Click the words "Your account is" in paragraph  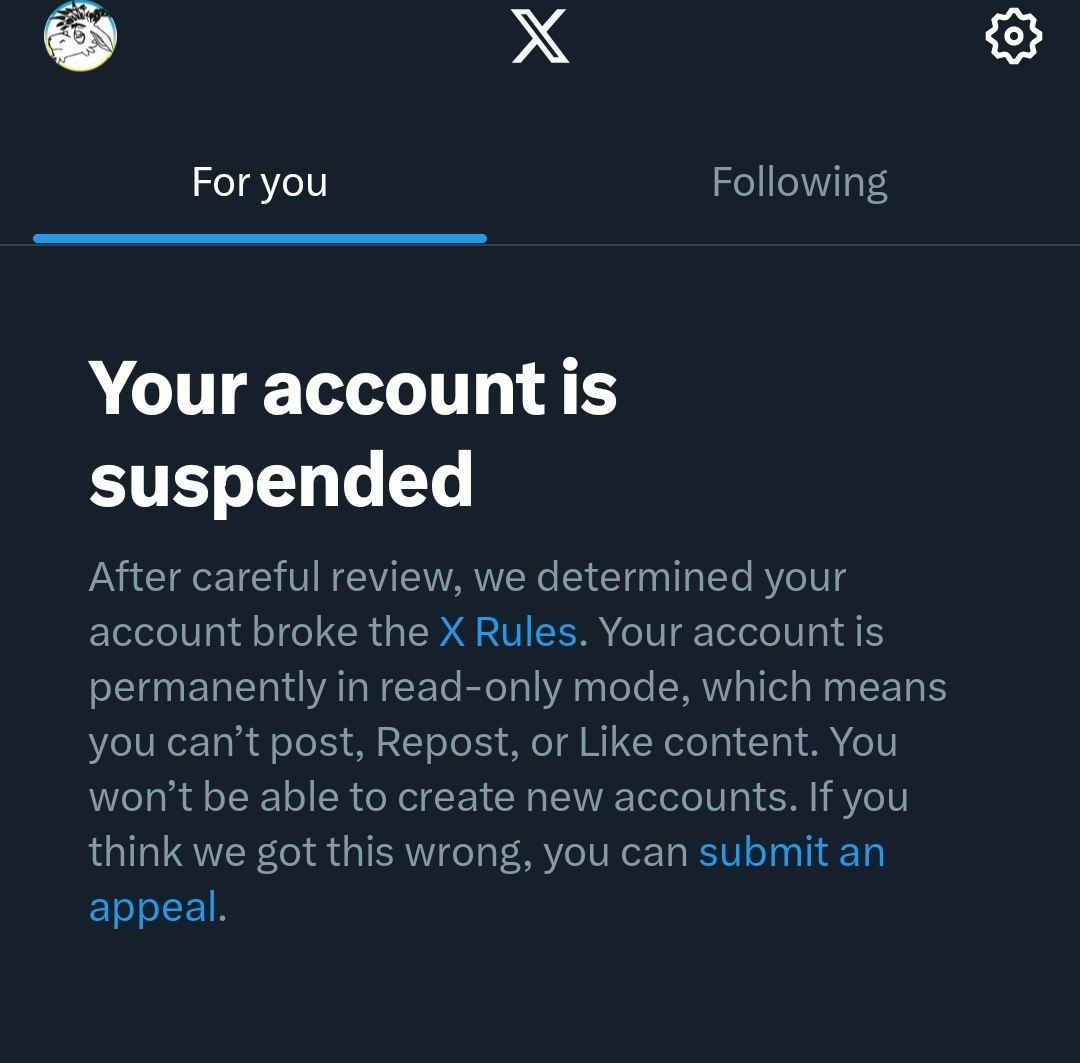point(741,632)
